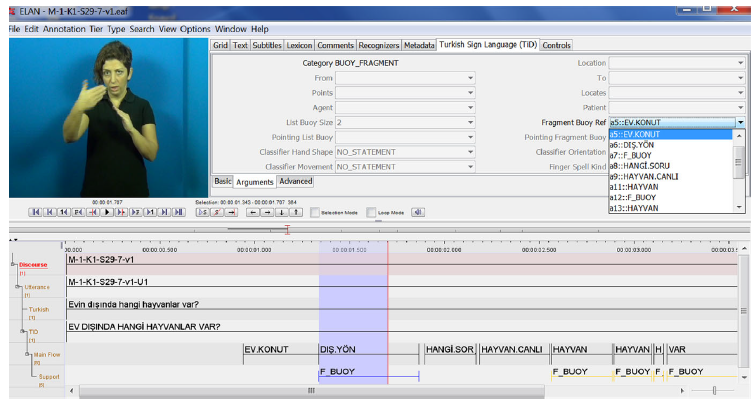The image size is (756, 402).
Task: Jump to the end of media
Action: coord(179,212)
